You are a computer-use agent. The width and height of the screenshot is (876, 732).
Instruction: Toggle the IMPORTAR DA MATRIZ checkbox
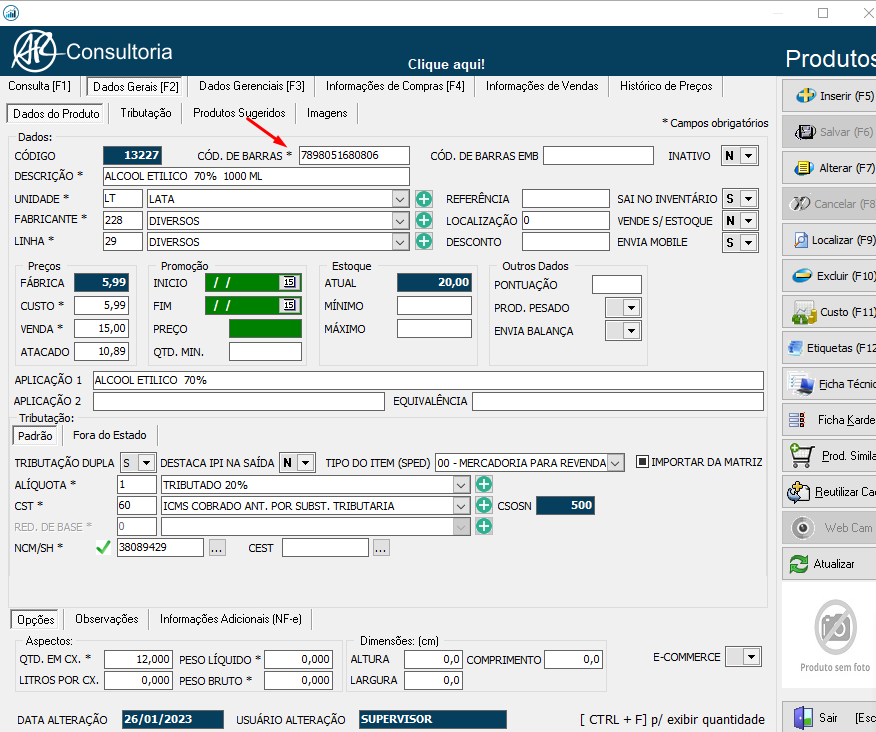pyautogui.click(x=642, y=462)
